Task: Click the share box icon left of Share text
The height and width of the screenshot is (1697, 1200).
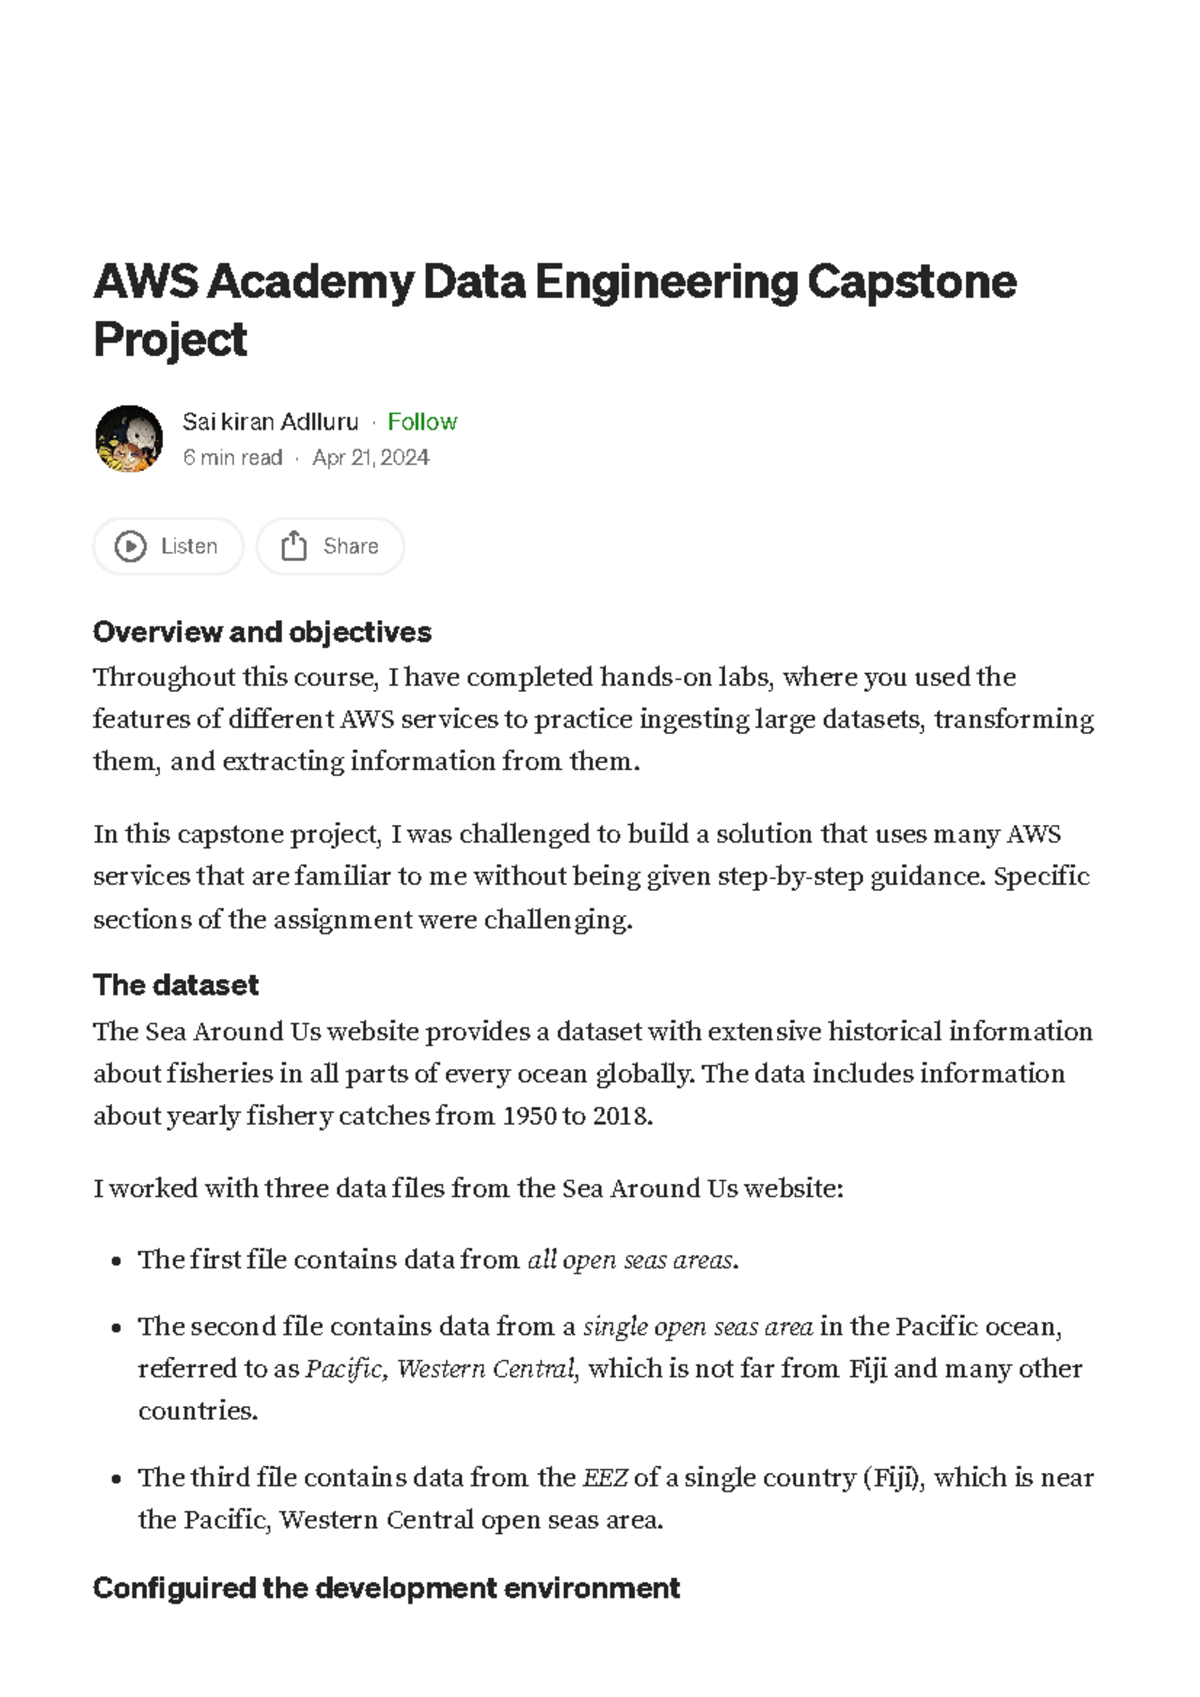Action: 296,546
